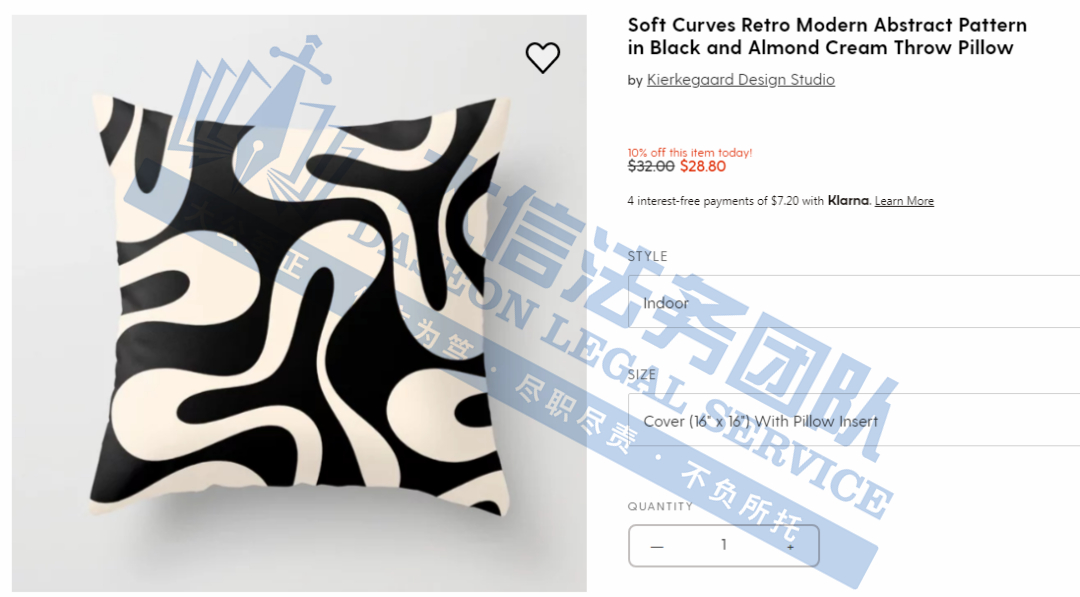Image resolution: width=1080 pixels, height=597 pixels.
Task: Open the Style dropdown showing Indoor
Action: 854,302
